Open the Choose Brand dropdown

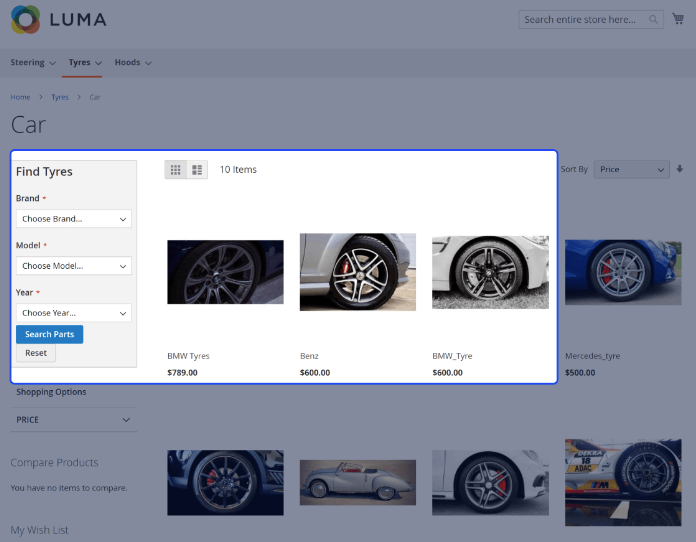tap(74, 219)
